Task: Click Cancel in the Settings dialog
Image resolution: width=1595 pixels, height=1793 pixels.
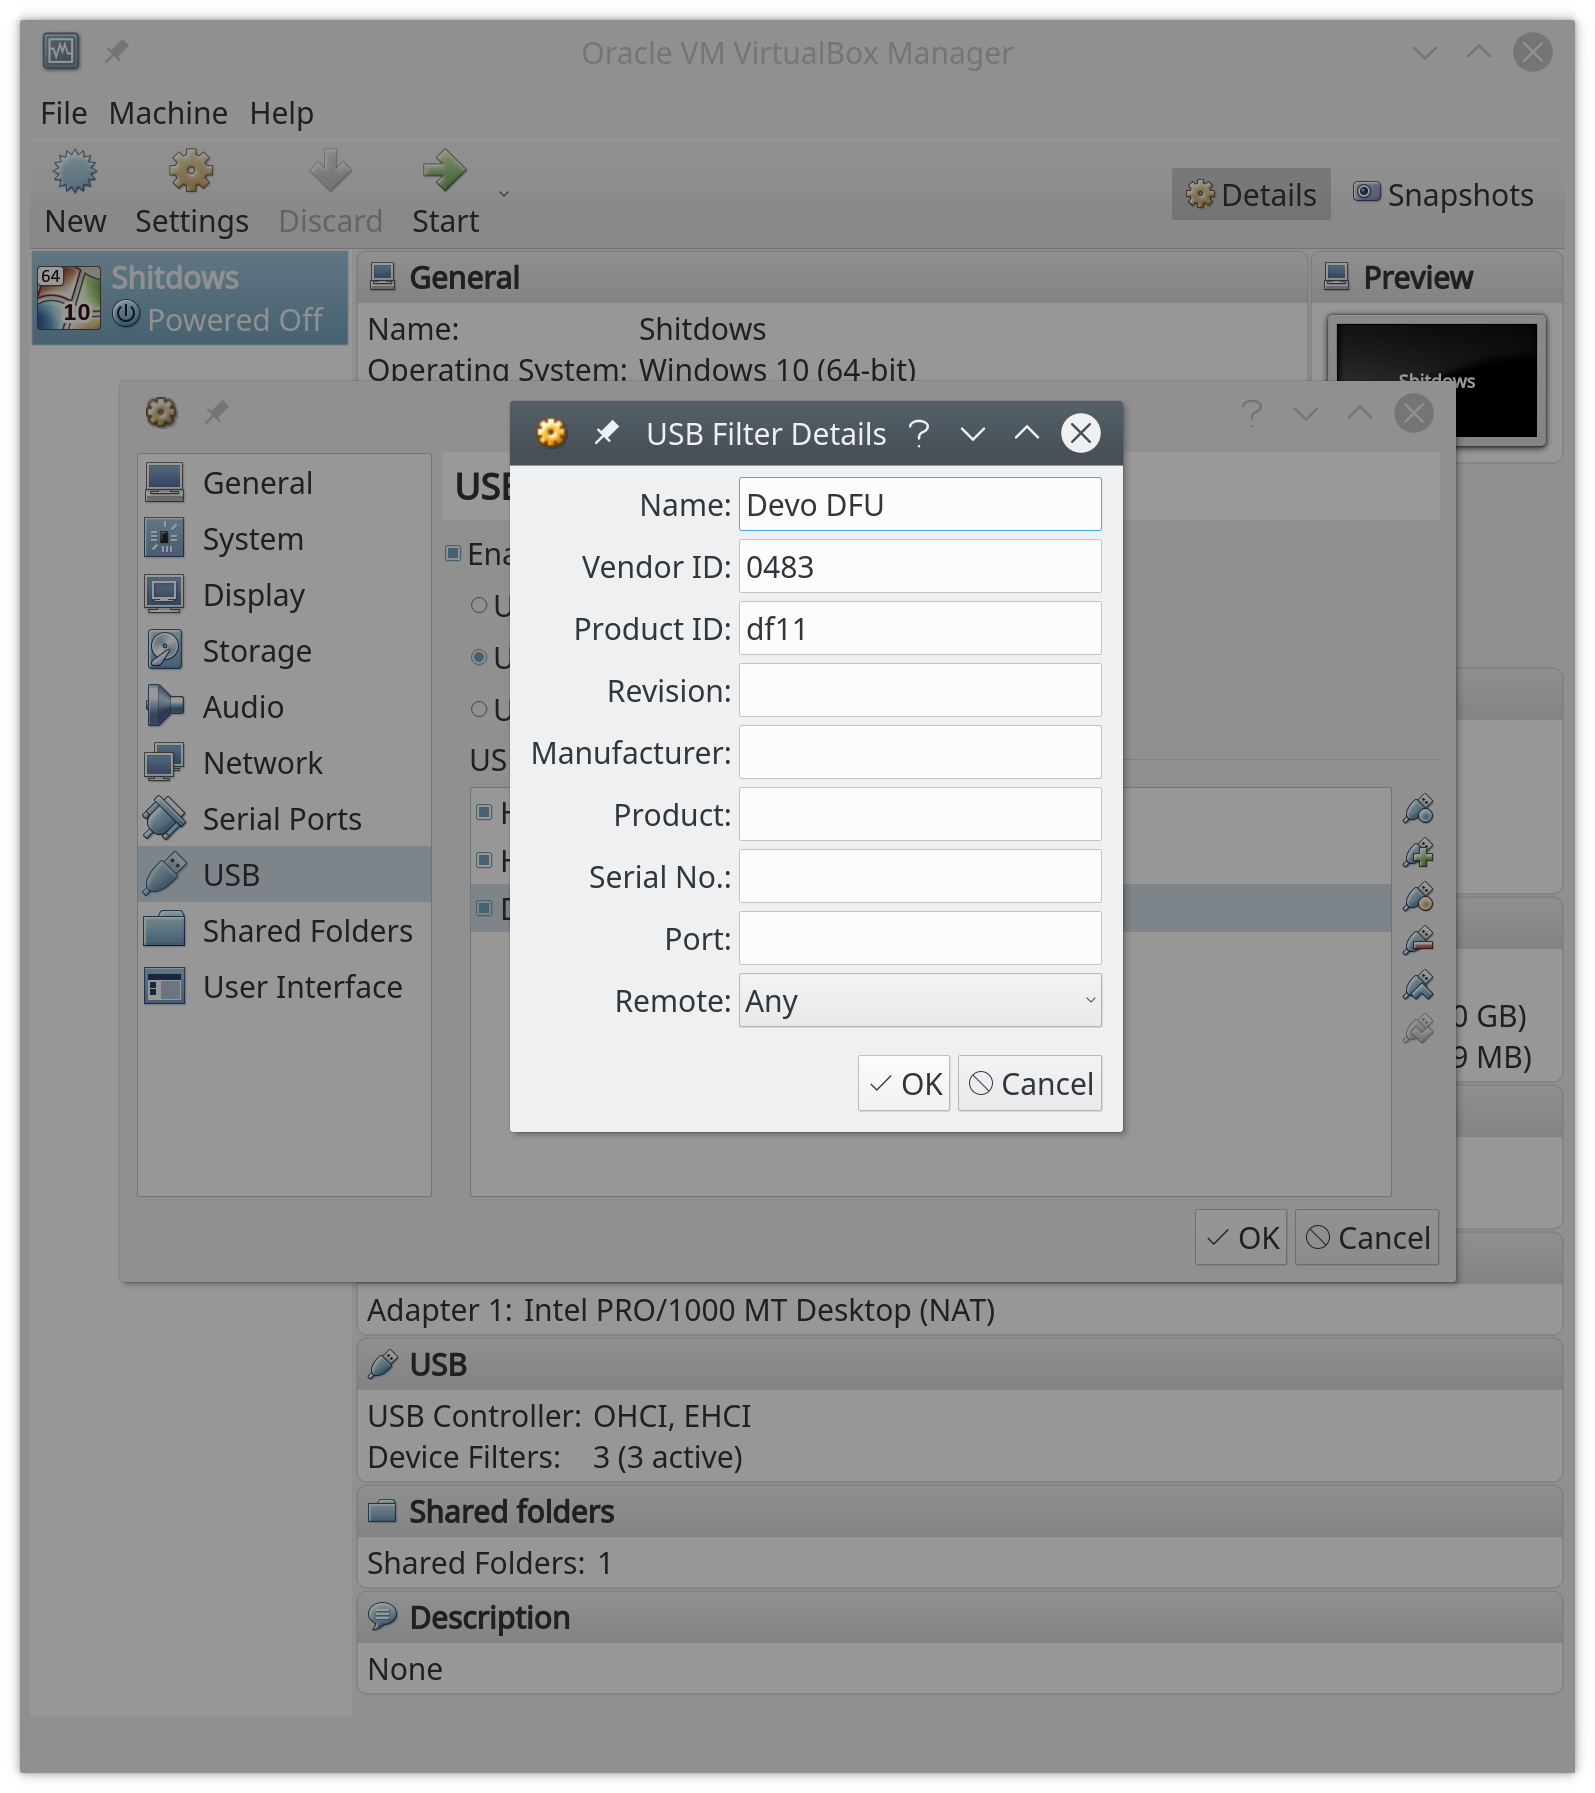Action: pos(1367,1237)
